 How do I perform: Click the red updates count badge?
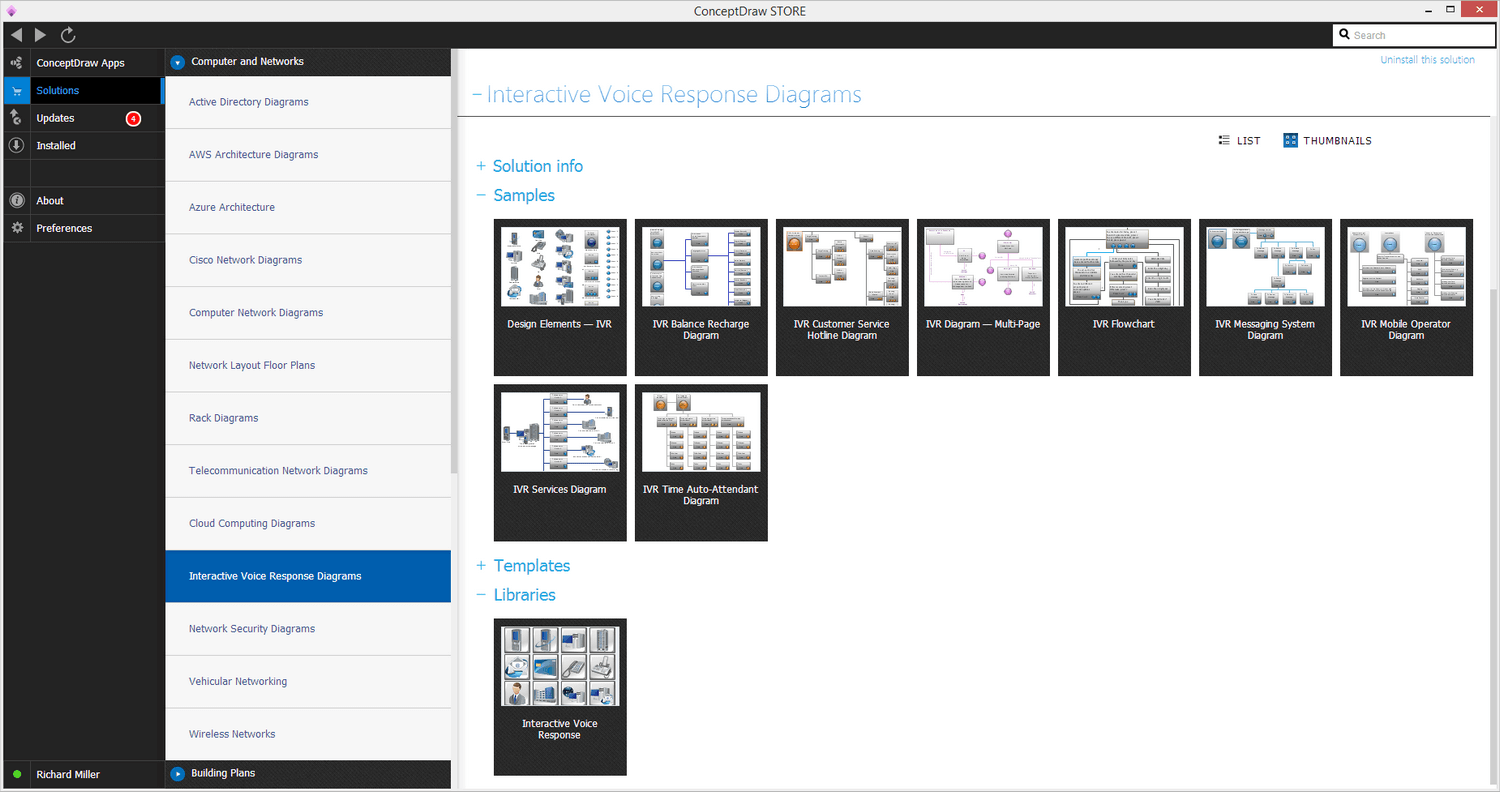pyautogui.click(x=133, y=119)
